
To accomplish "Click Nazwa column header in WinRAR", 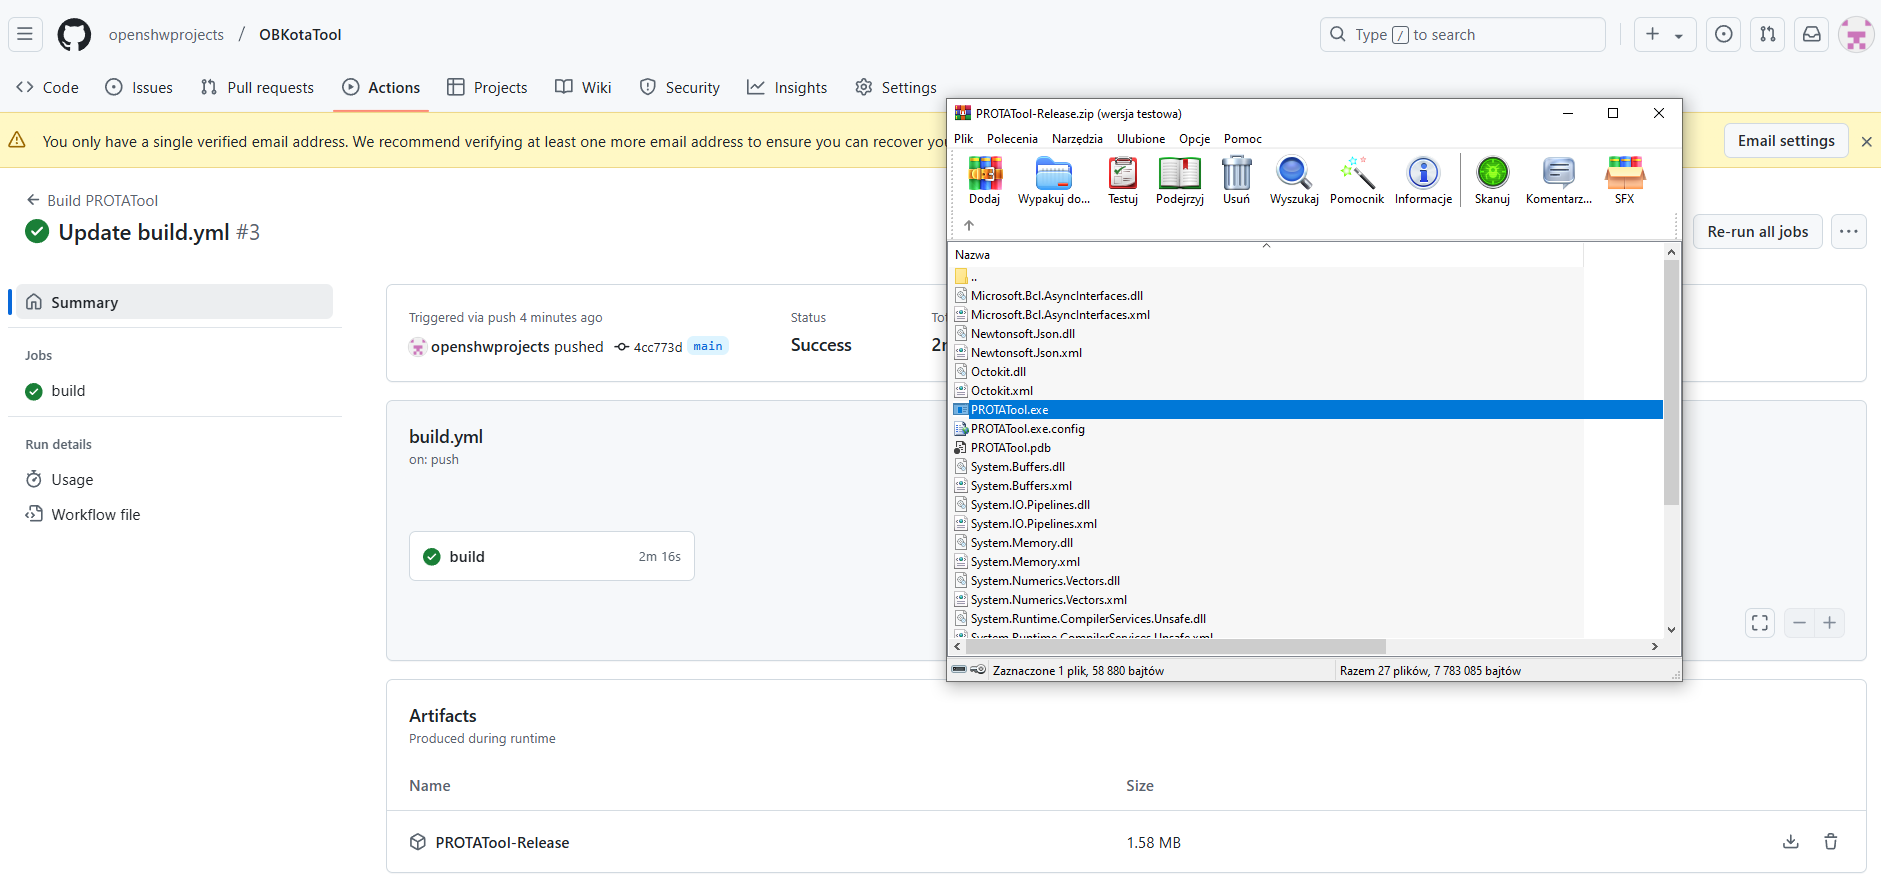I will [x=1265, y=255].
